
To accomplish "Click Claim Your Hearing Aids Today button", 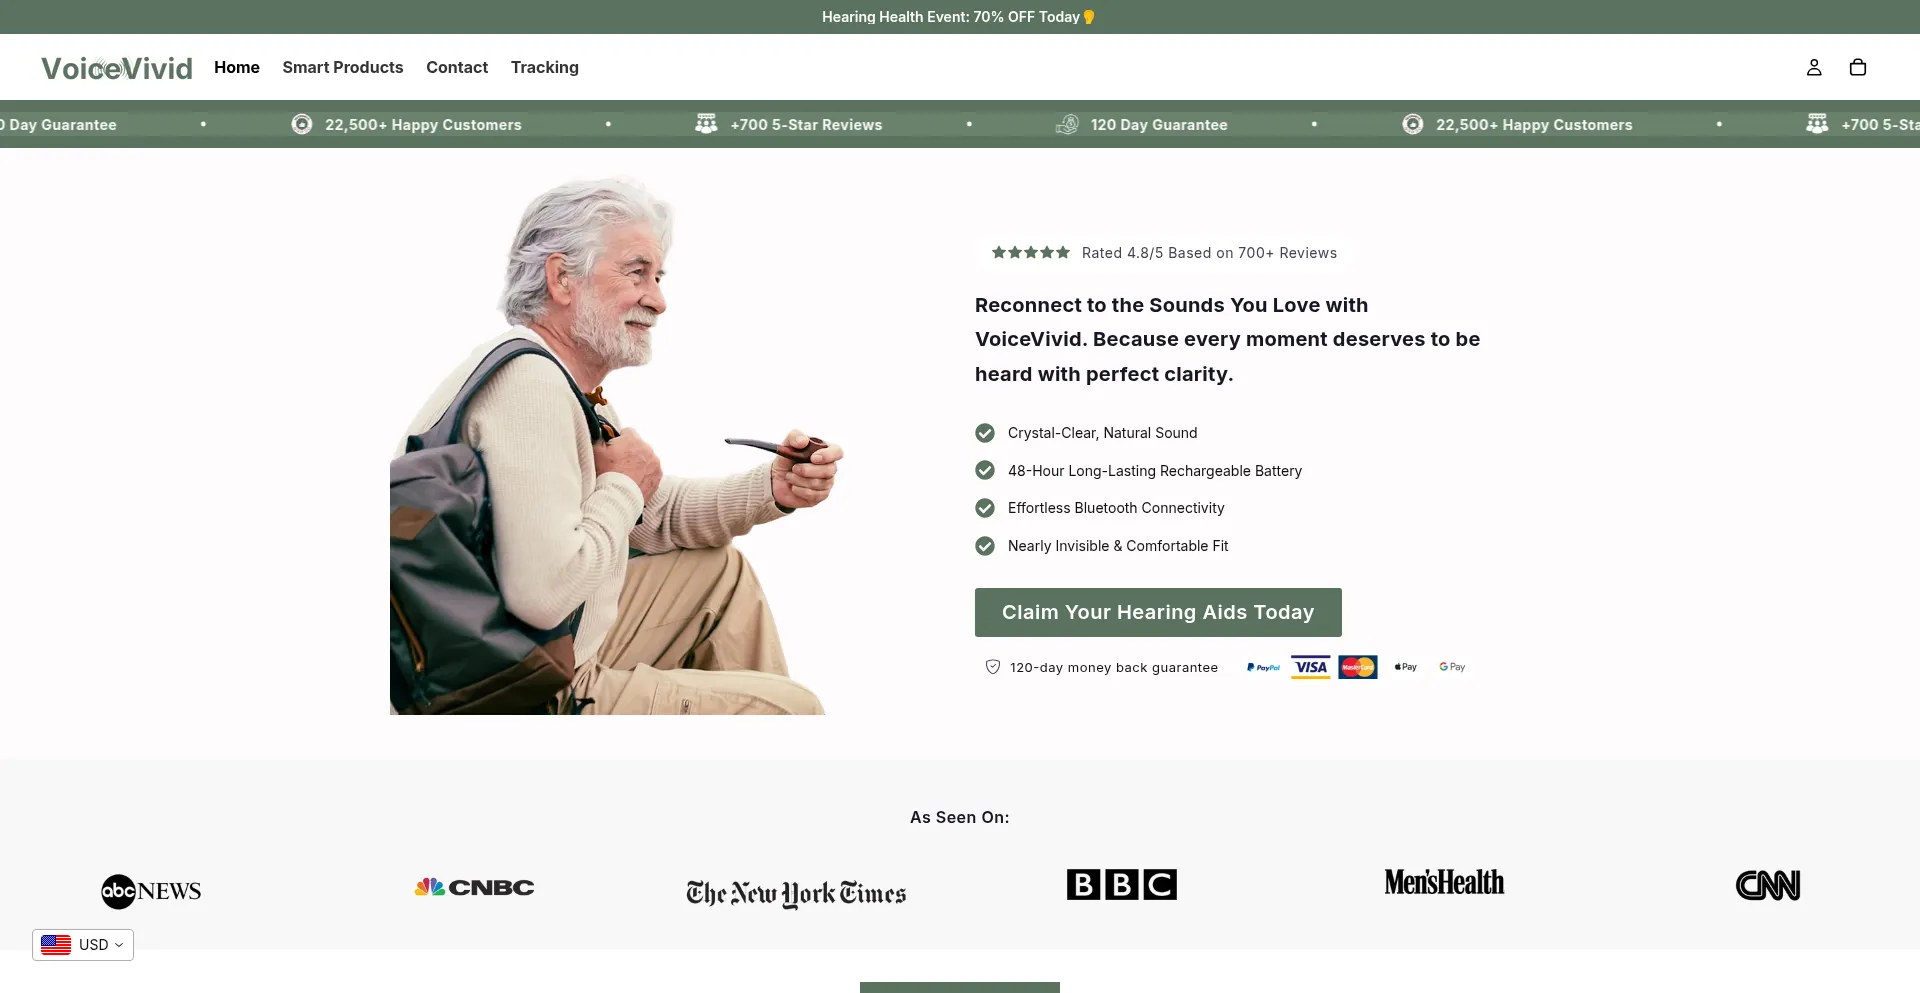I will tap(1158, 612).
